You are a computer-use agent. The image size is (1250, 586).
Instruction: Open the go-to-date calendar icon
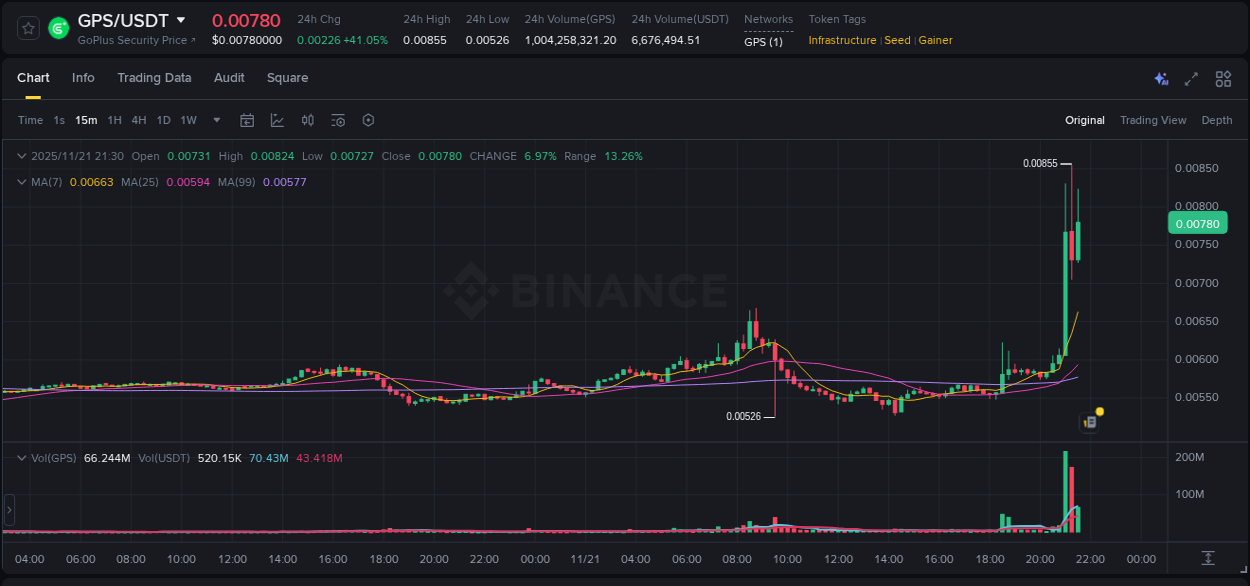(x=247, y=120)
